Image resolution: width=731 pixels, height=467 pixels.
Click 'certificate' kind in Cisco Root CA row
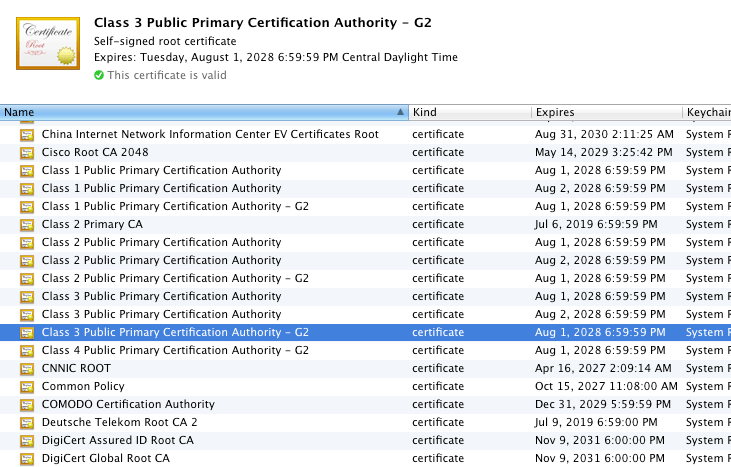pos(438,152)
